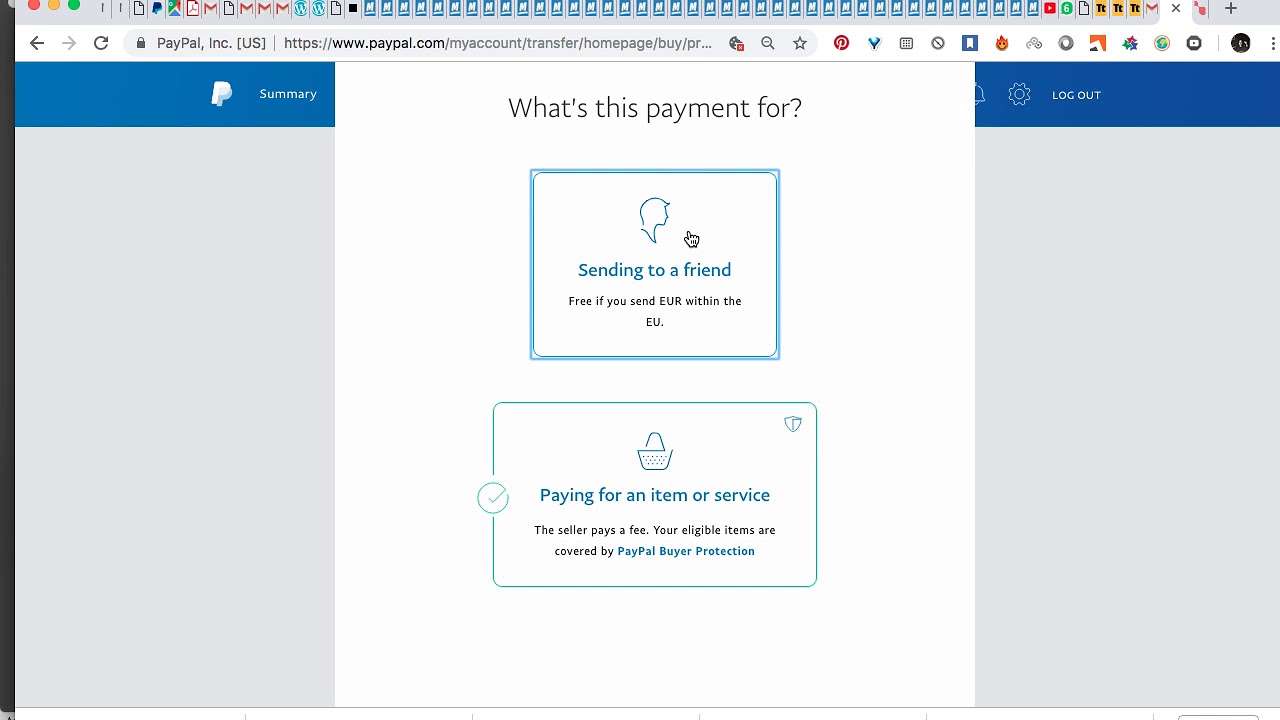This screenshot has height=720, width=1280.
Task: Choose the Sending to a friend card
Action: pyautogui.click(x=655, y=264)
